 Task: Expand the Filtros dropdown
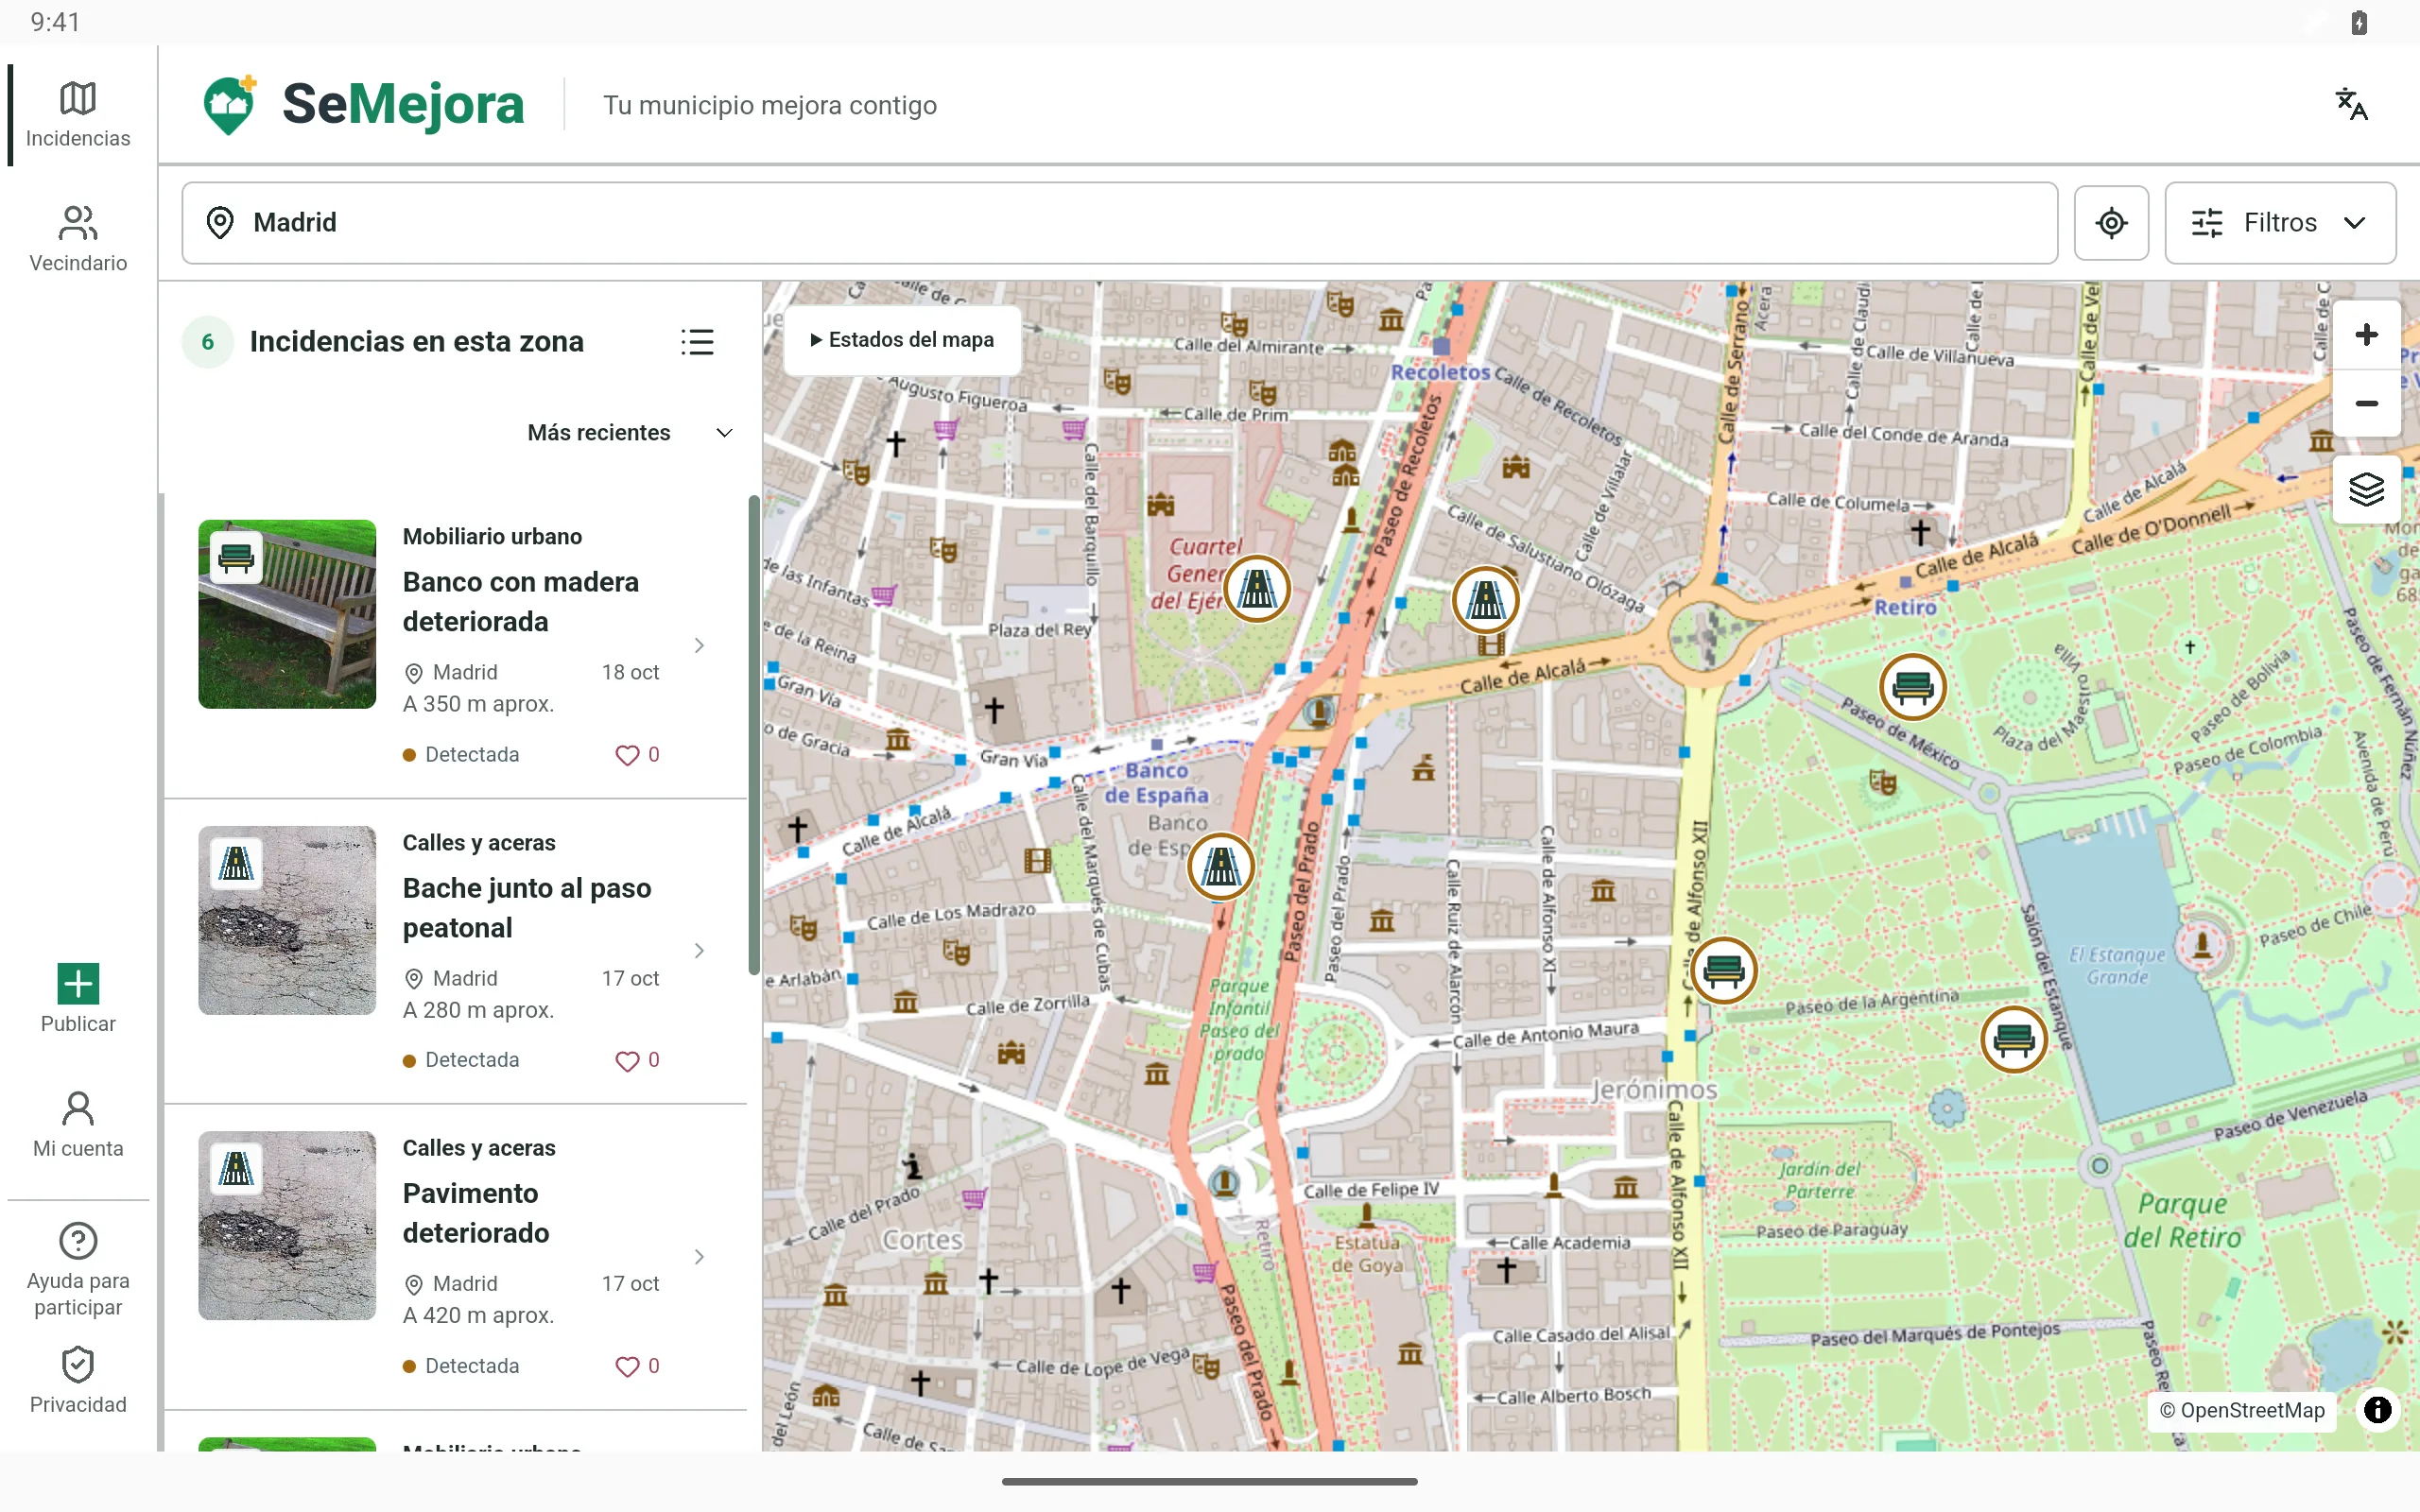(x=2279, y=222)
